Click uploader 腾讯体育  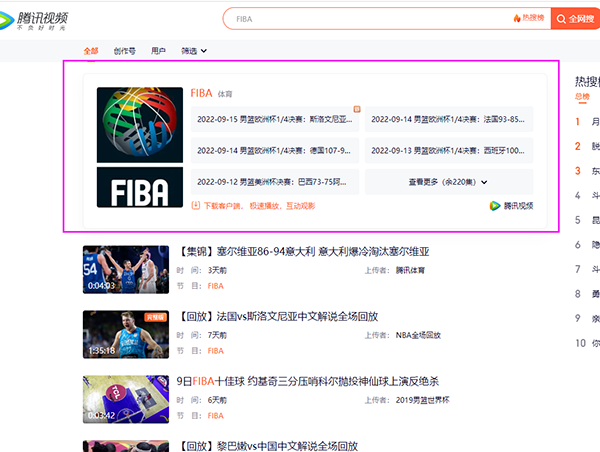(410, 270)
